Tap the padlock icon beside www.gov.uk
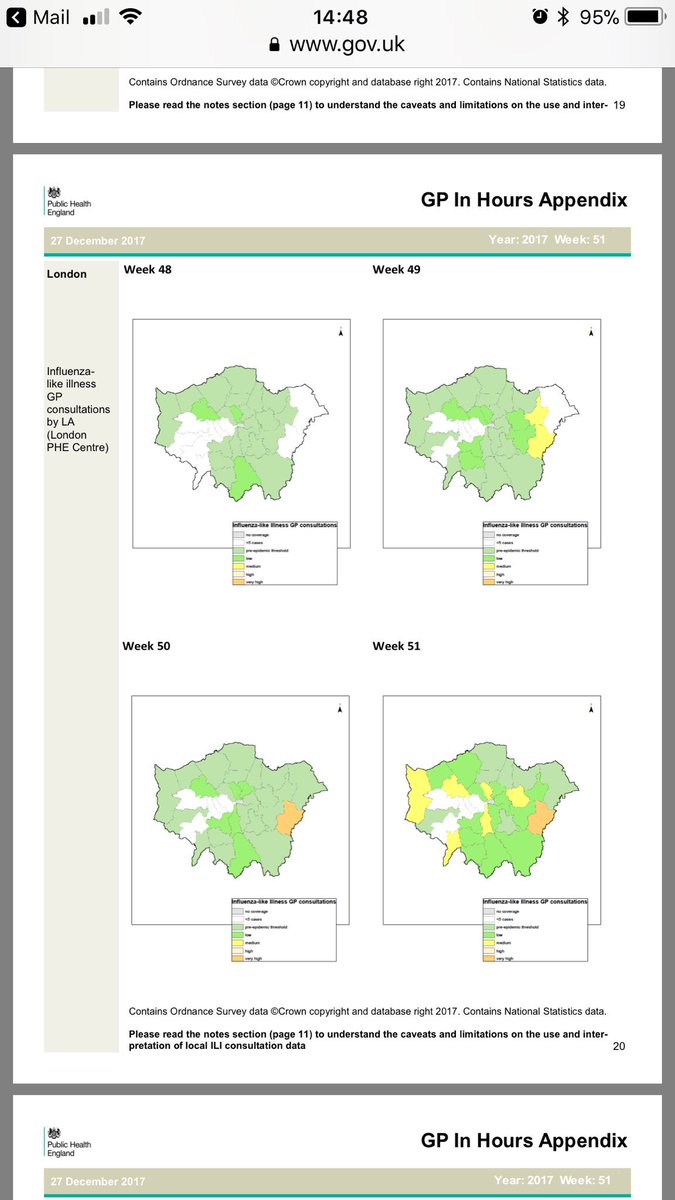The height and width of the screenshot is (1200, 675). [276, 45]
